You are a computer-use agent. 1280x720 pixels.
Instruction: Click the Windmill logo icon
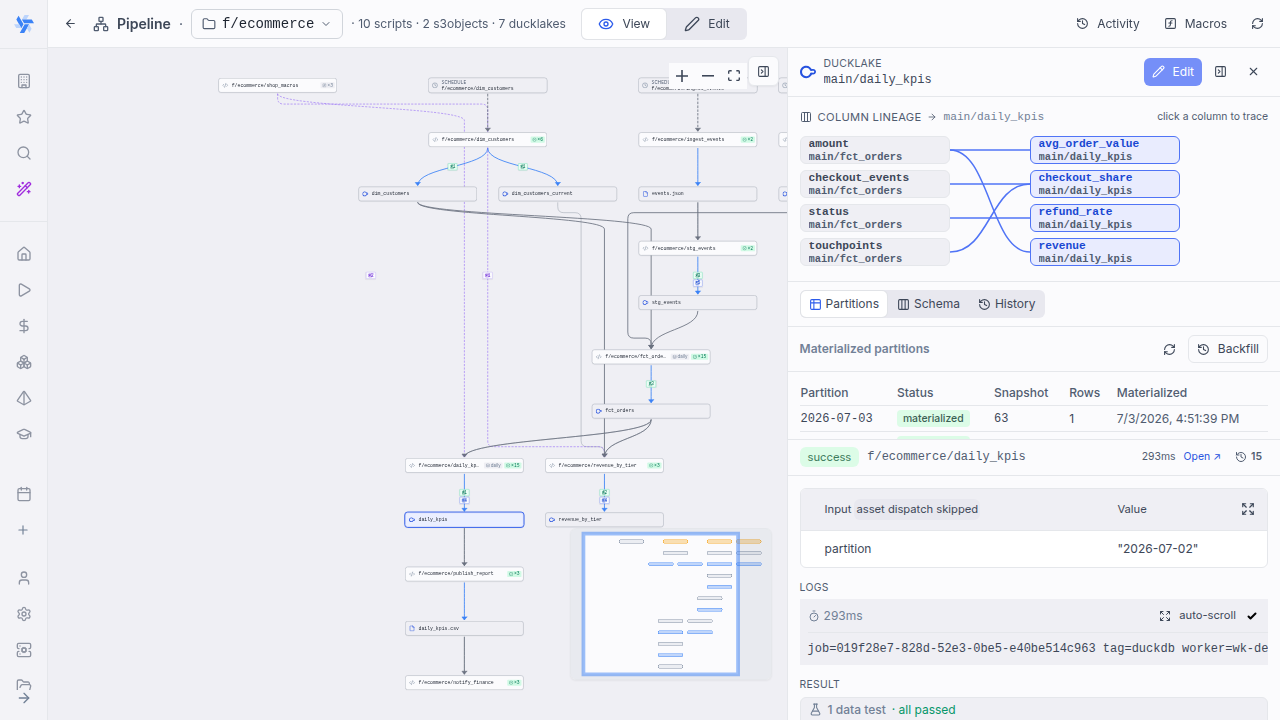pos(24,24)
